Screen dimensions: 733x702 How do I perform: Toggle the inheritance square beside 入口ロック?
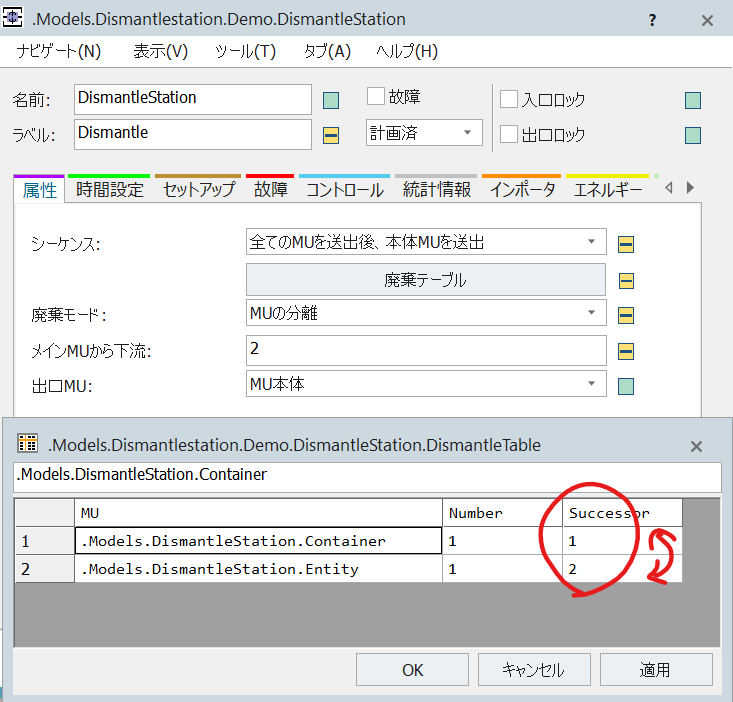693,100
